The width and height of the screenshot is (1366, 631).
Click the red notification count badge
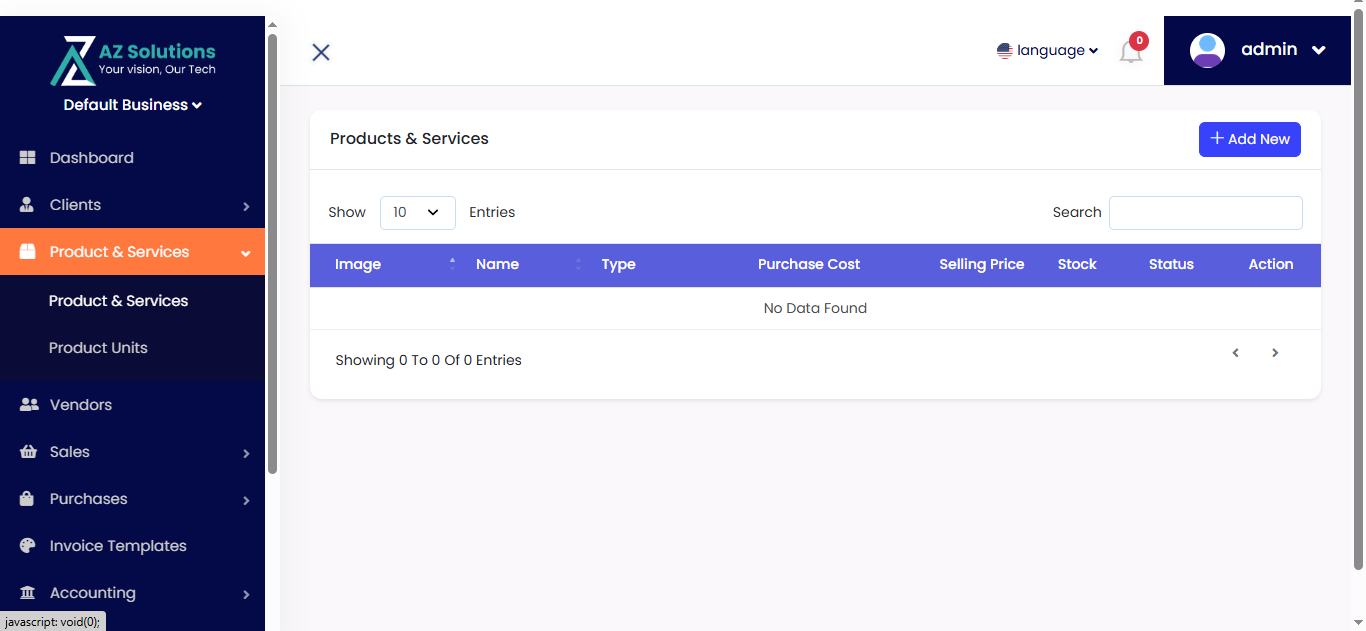point(1139,41)
